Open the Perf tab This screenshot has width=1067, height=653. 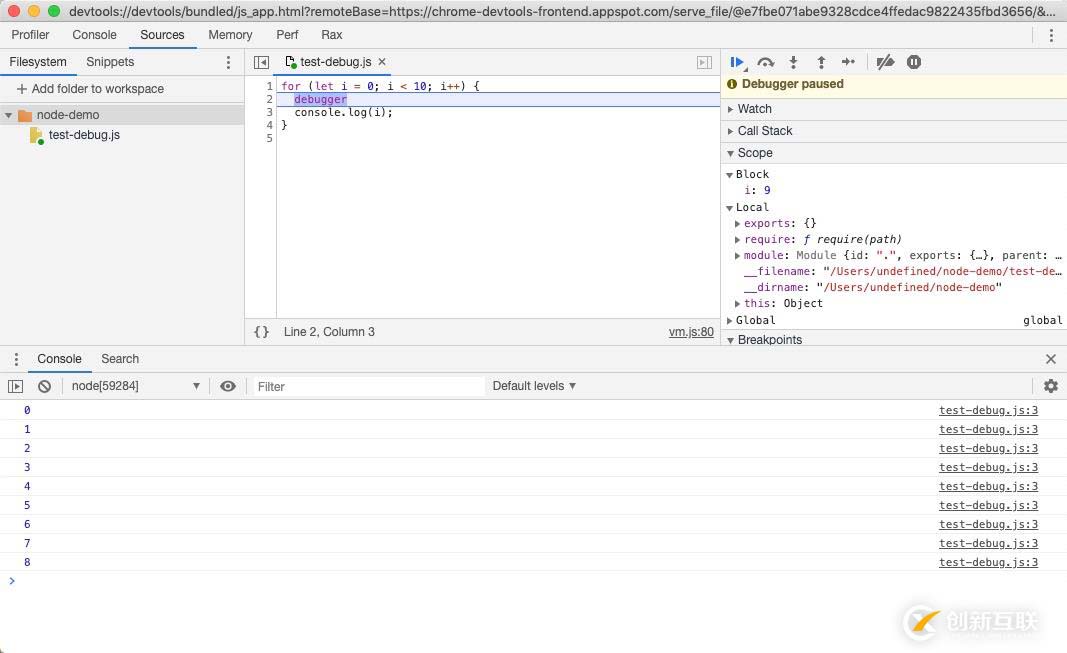pos(287,35)
